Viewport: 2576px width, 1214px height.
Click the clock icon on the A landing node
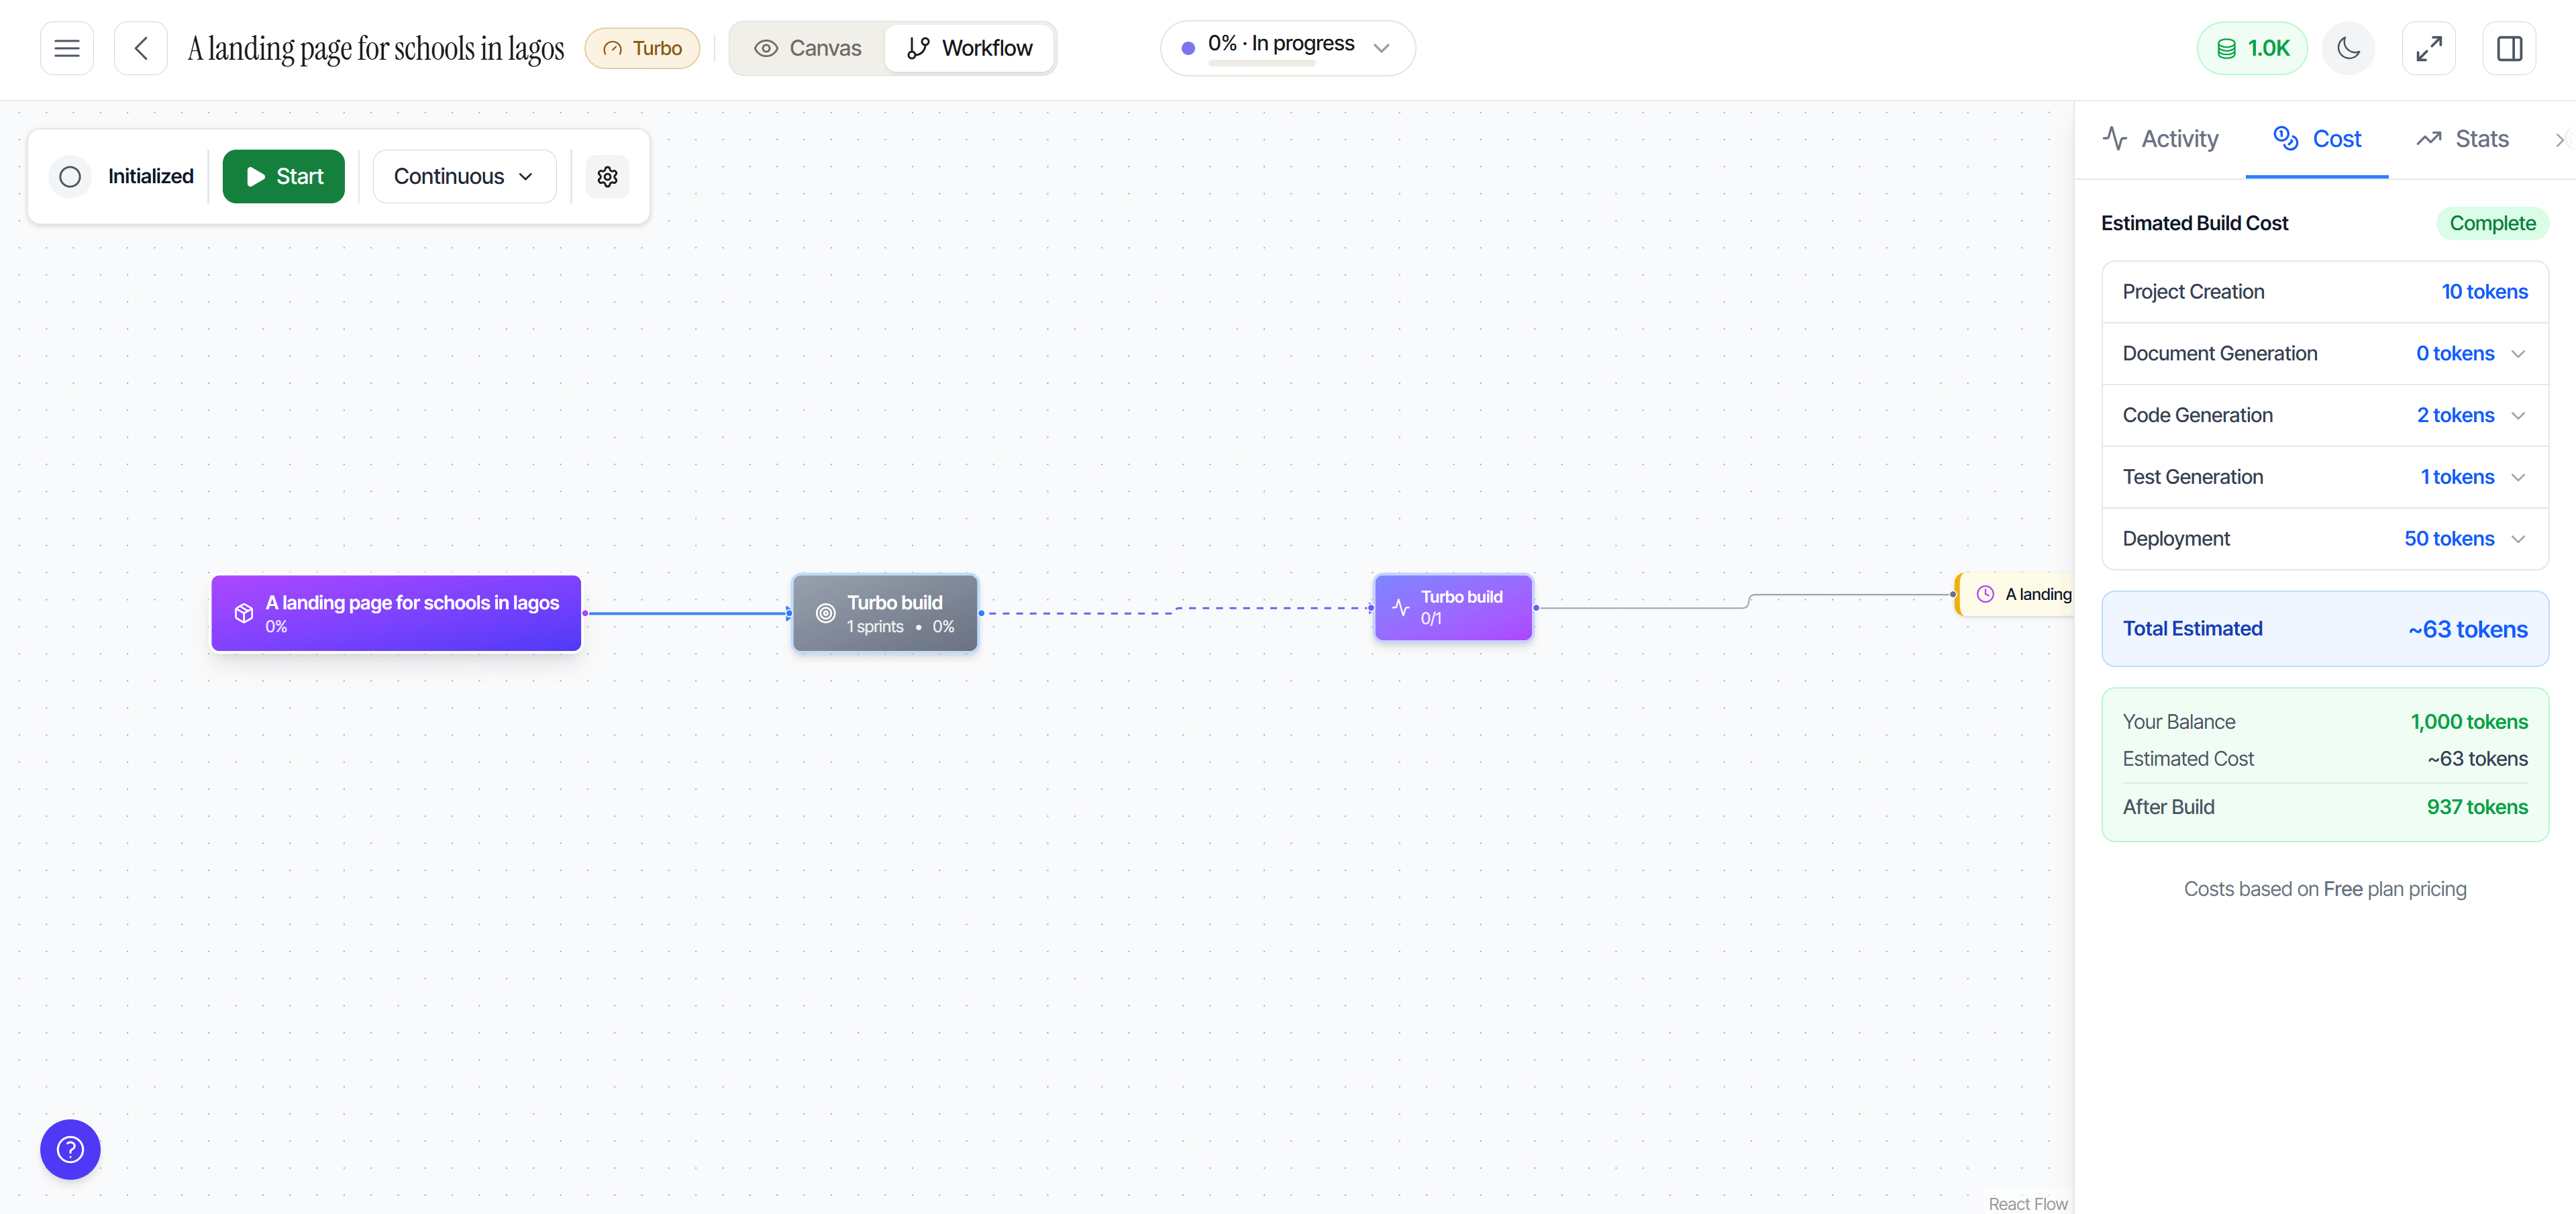pos(1985,594)
